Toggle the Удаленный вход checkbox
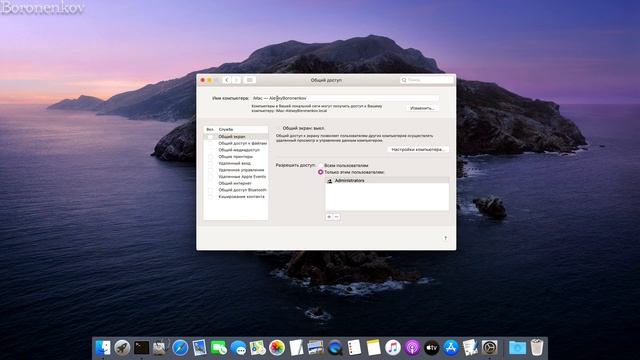The width and height of the screenshot is (640, 360). 210,163
